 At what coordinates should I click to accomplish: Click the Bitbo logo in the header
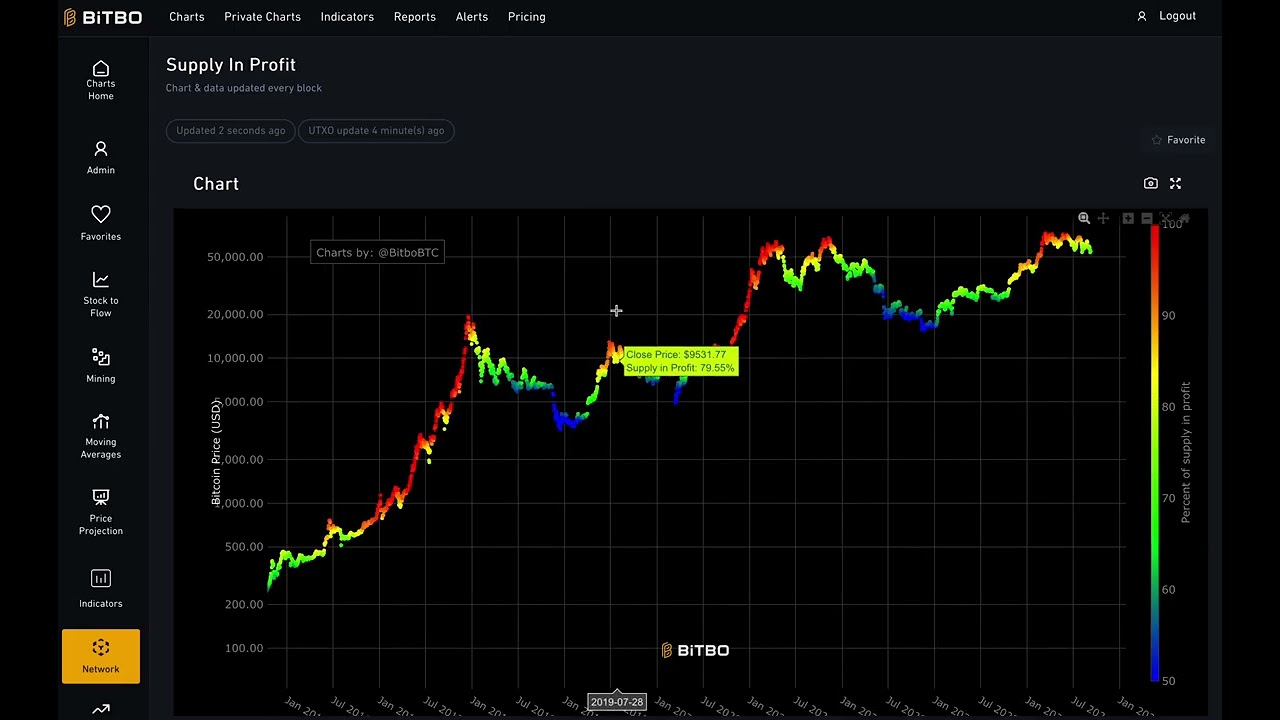tap(103, 17)
